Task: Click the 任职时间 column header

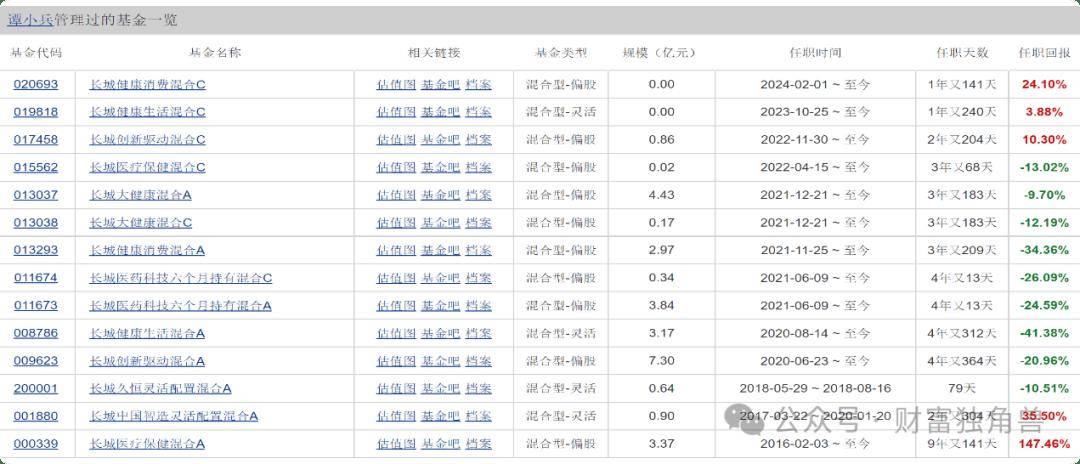Action: tap(816, 53)
